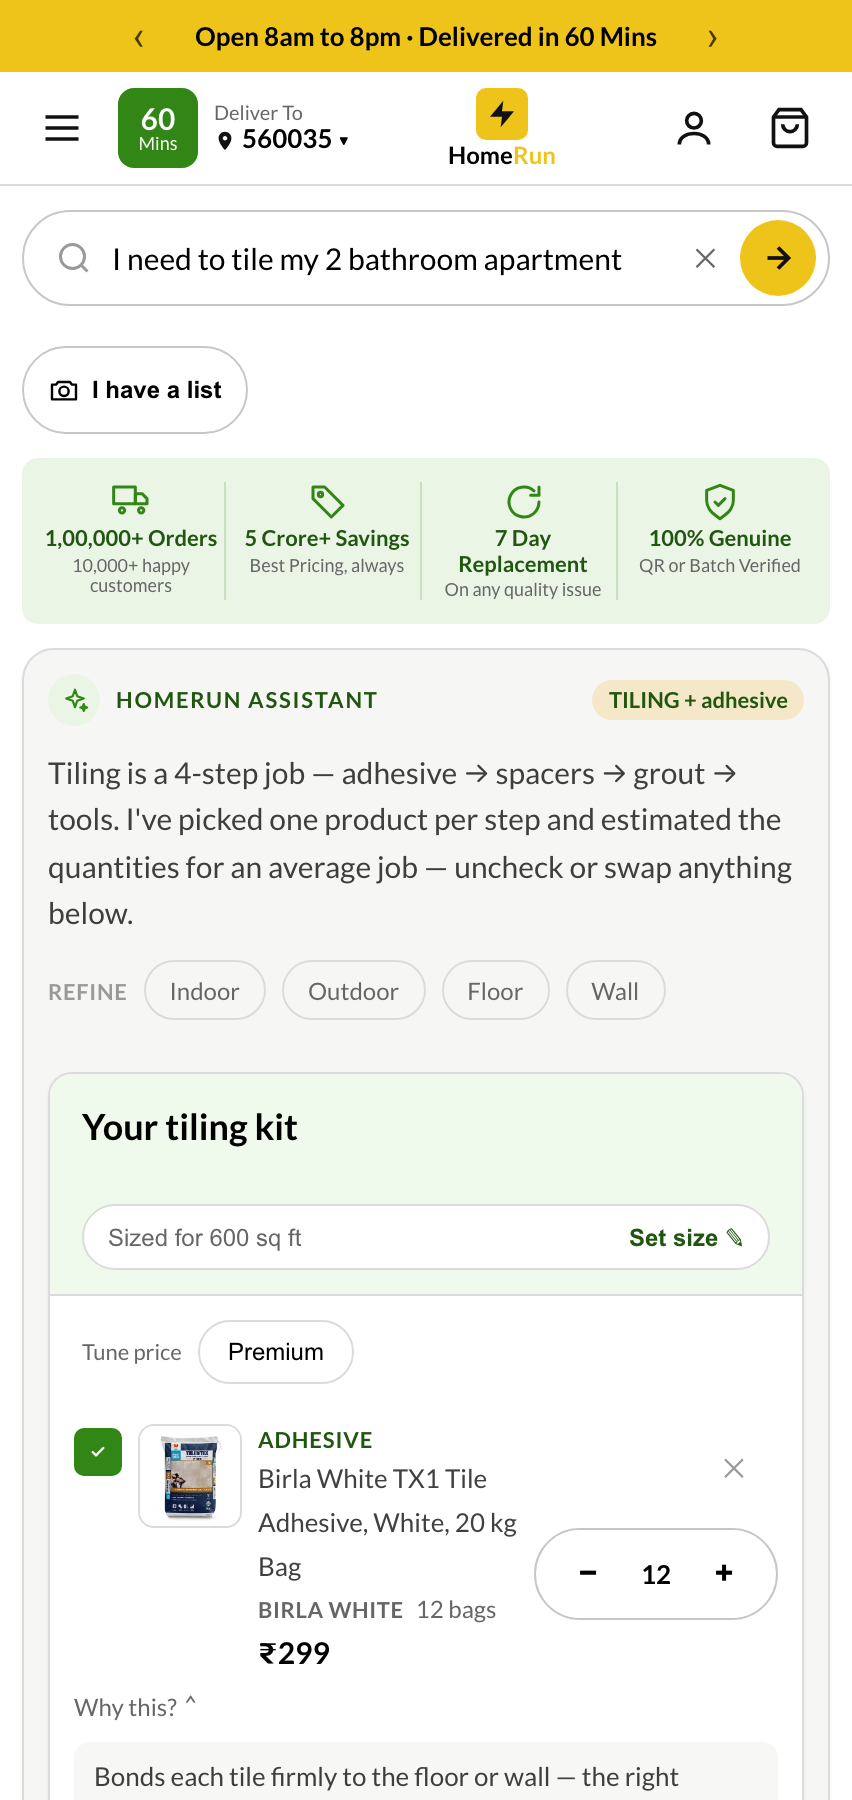Filter by the Wall chip
Image resolution: width=852 pixels, height=1800 pixels.
point(616,991)
